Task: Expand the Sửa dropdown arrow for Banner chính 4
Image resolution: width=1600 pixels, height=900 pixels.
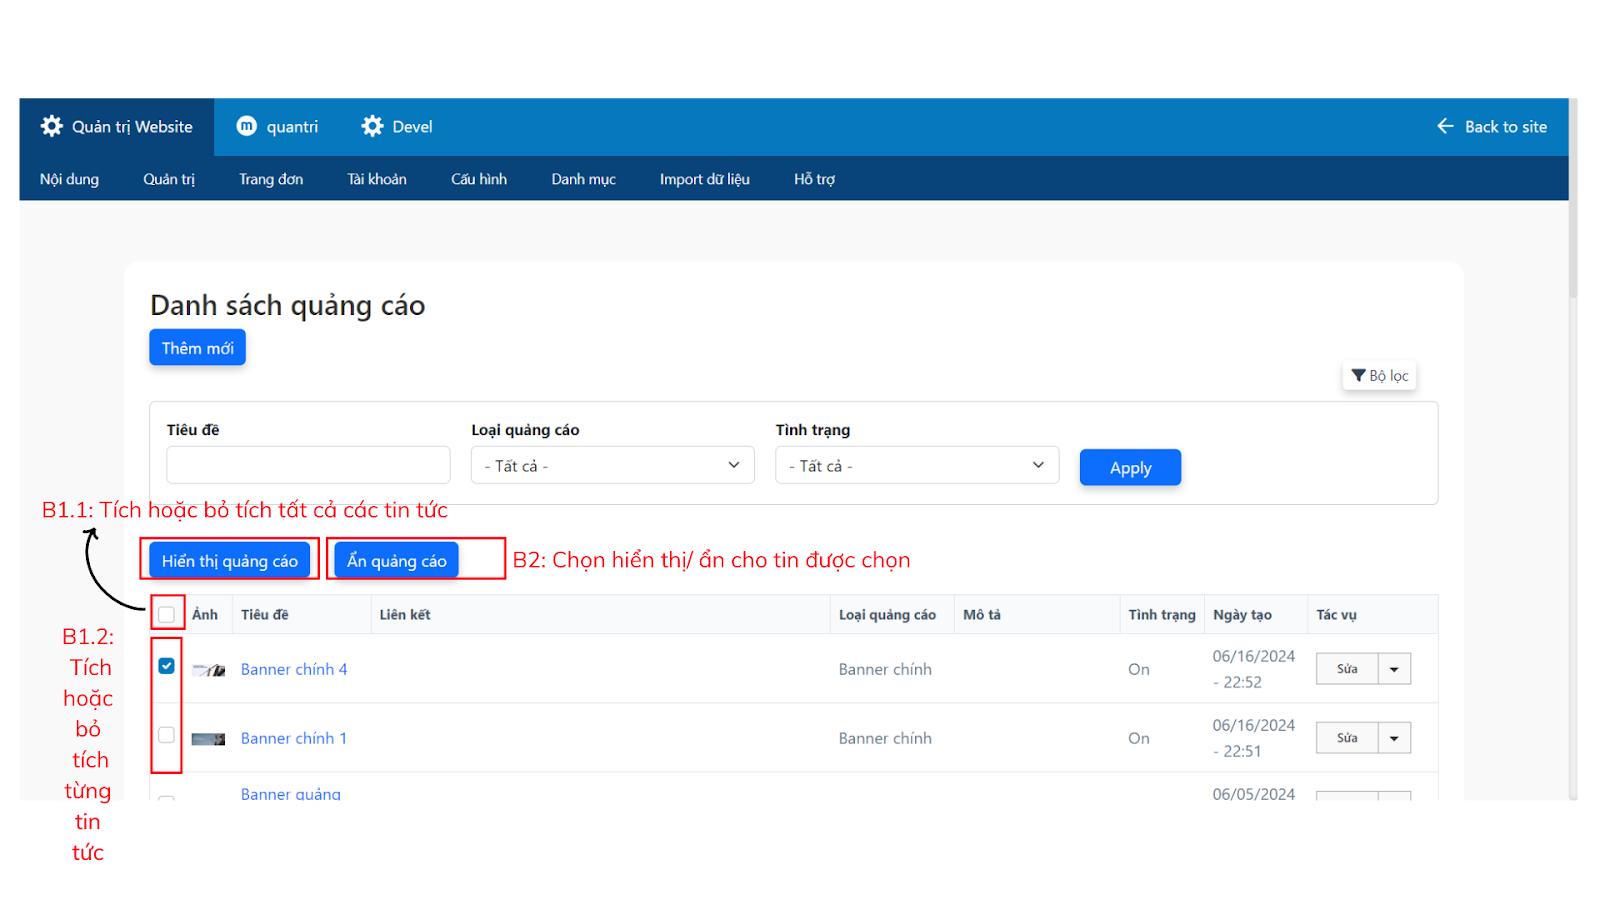Action: pyautogui.click(x=1394, y=669)
